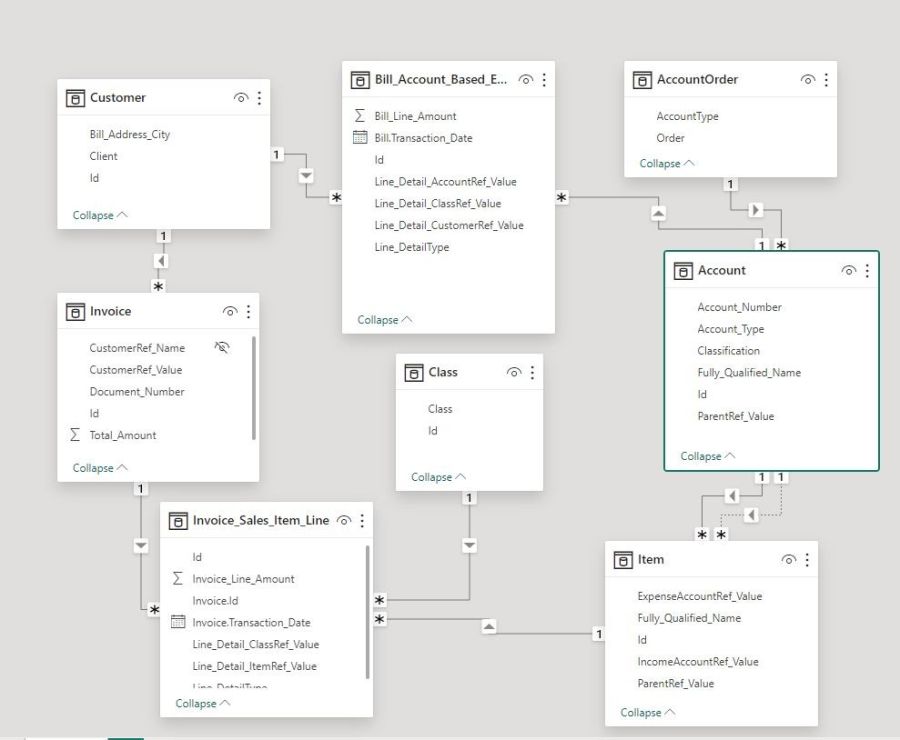Toggle visibility of Invoice_Sales_Item_Line table

[344, 521]
